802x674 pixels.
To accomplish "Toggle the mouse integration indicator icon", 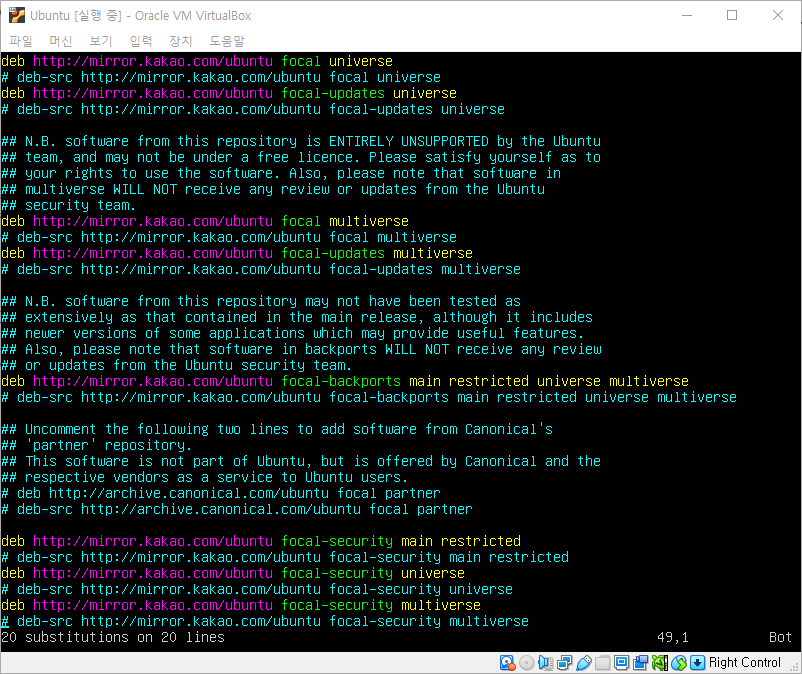I will [x=679, y=663].
